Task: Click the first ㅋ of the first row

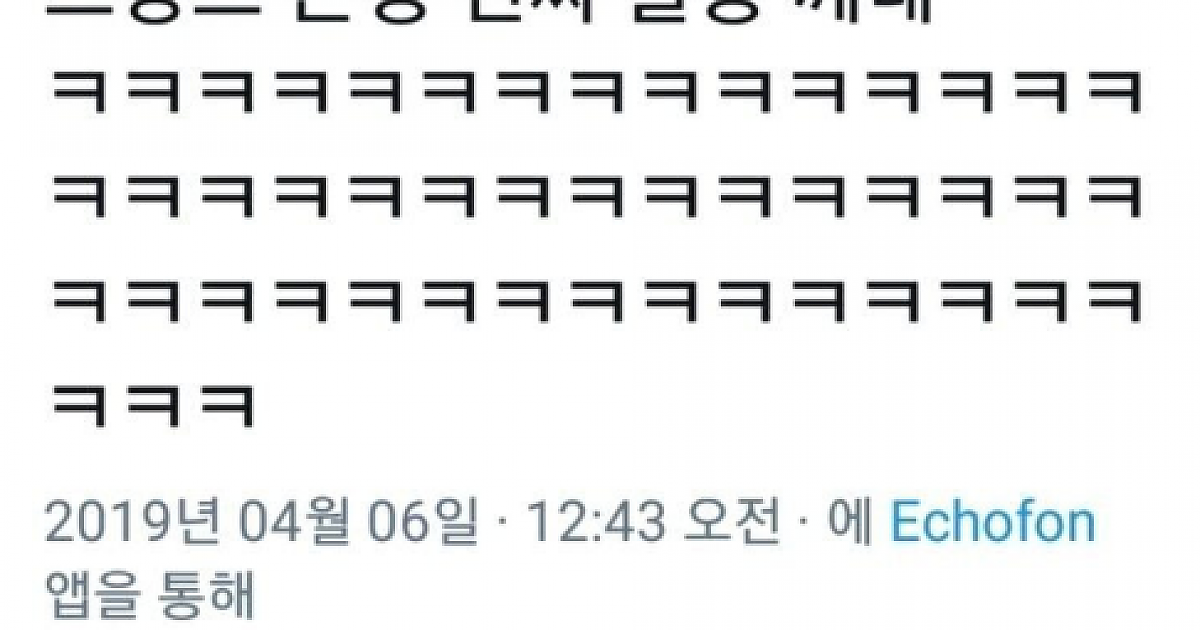Action: click(x=78, y=95)
